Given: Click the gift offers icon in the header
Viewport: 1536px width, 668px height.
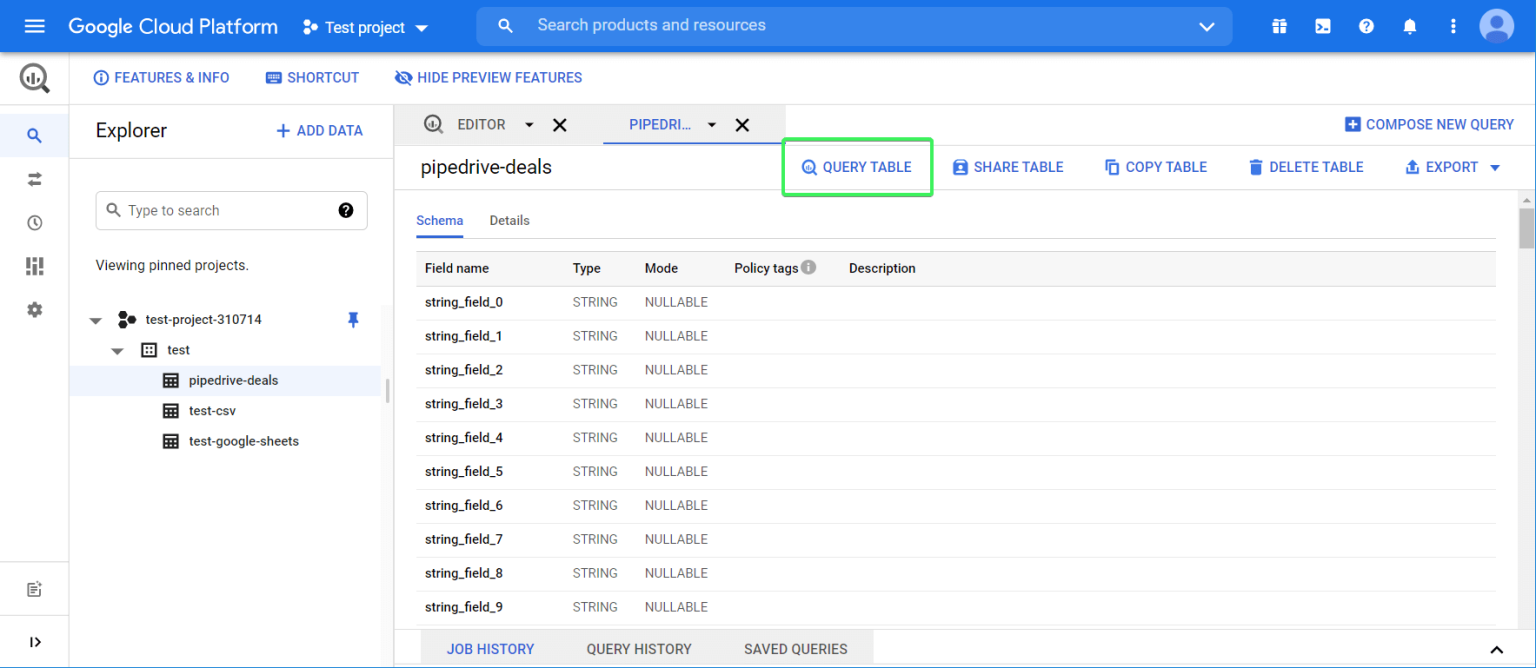Looking at the screenshot, I should tap(1279, 25).
